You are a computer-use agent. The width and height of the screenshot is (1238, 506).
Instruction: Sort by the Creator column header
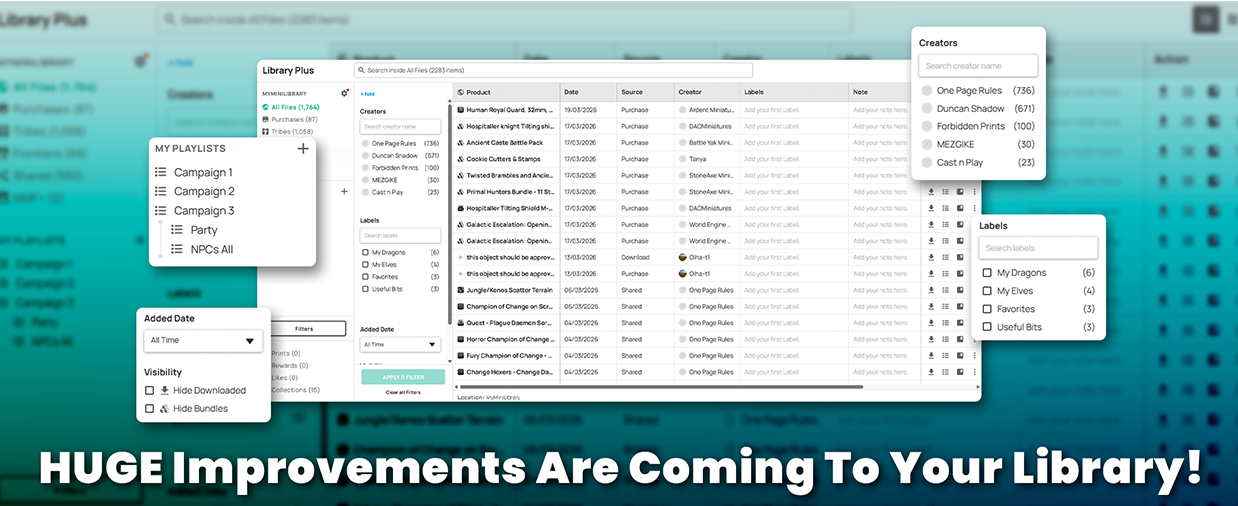click(690, 92)
